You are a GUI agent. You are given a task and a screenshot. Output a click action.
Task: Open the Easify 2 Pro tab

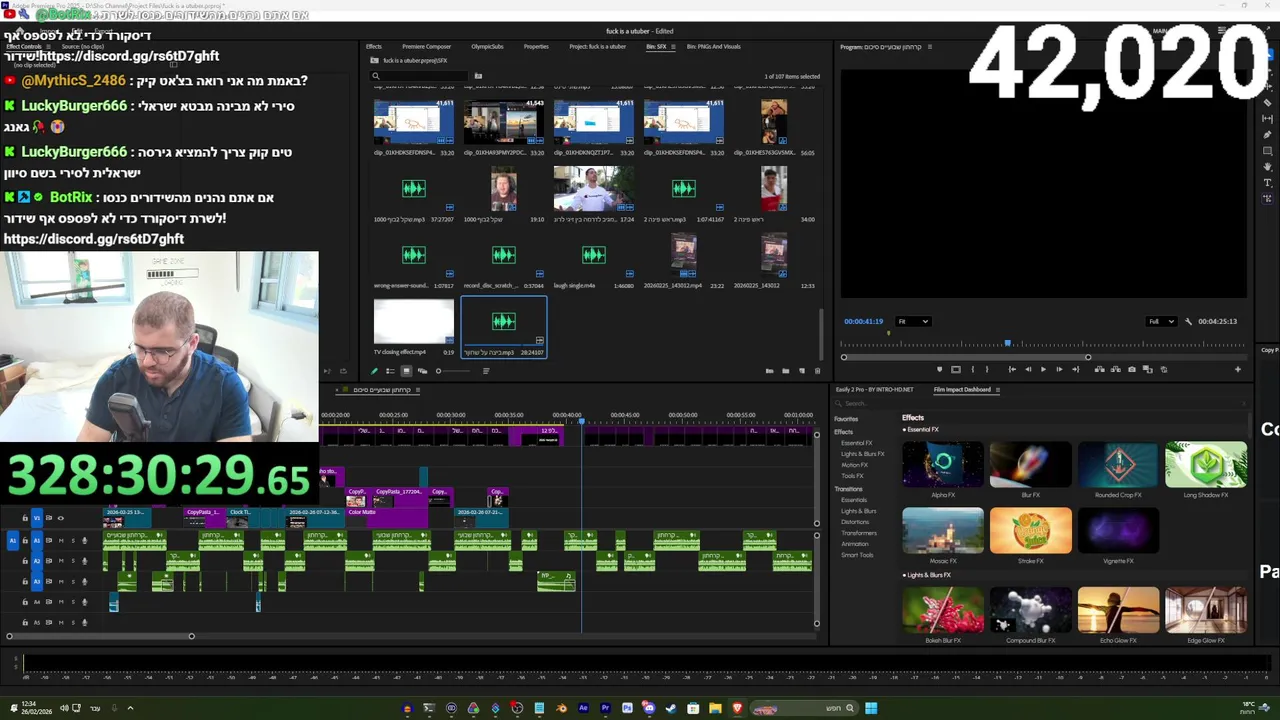875,390
